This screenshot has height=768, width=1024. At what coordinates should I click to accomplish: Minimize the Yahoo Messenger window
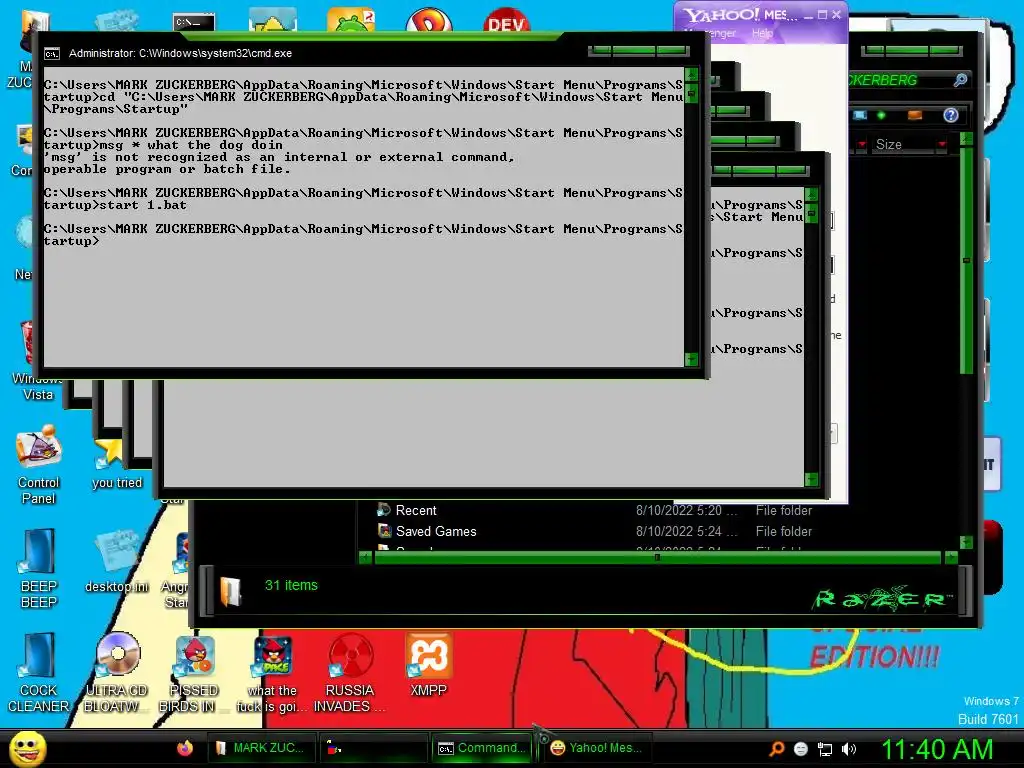click(808, 16)
